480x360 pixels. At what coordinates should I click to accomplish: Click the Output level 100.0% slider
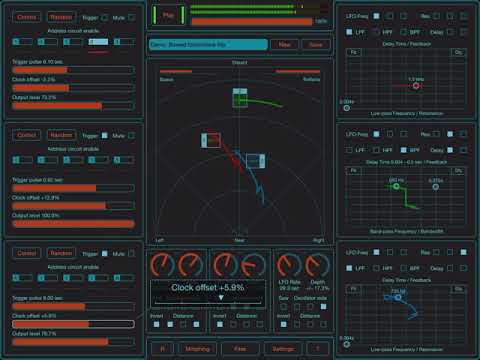click(x=73, y=224)
